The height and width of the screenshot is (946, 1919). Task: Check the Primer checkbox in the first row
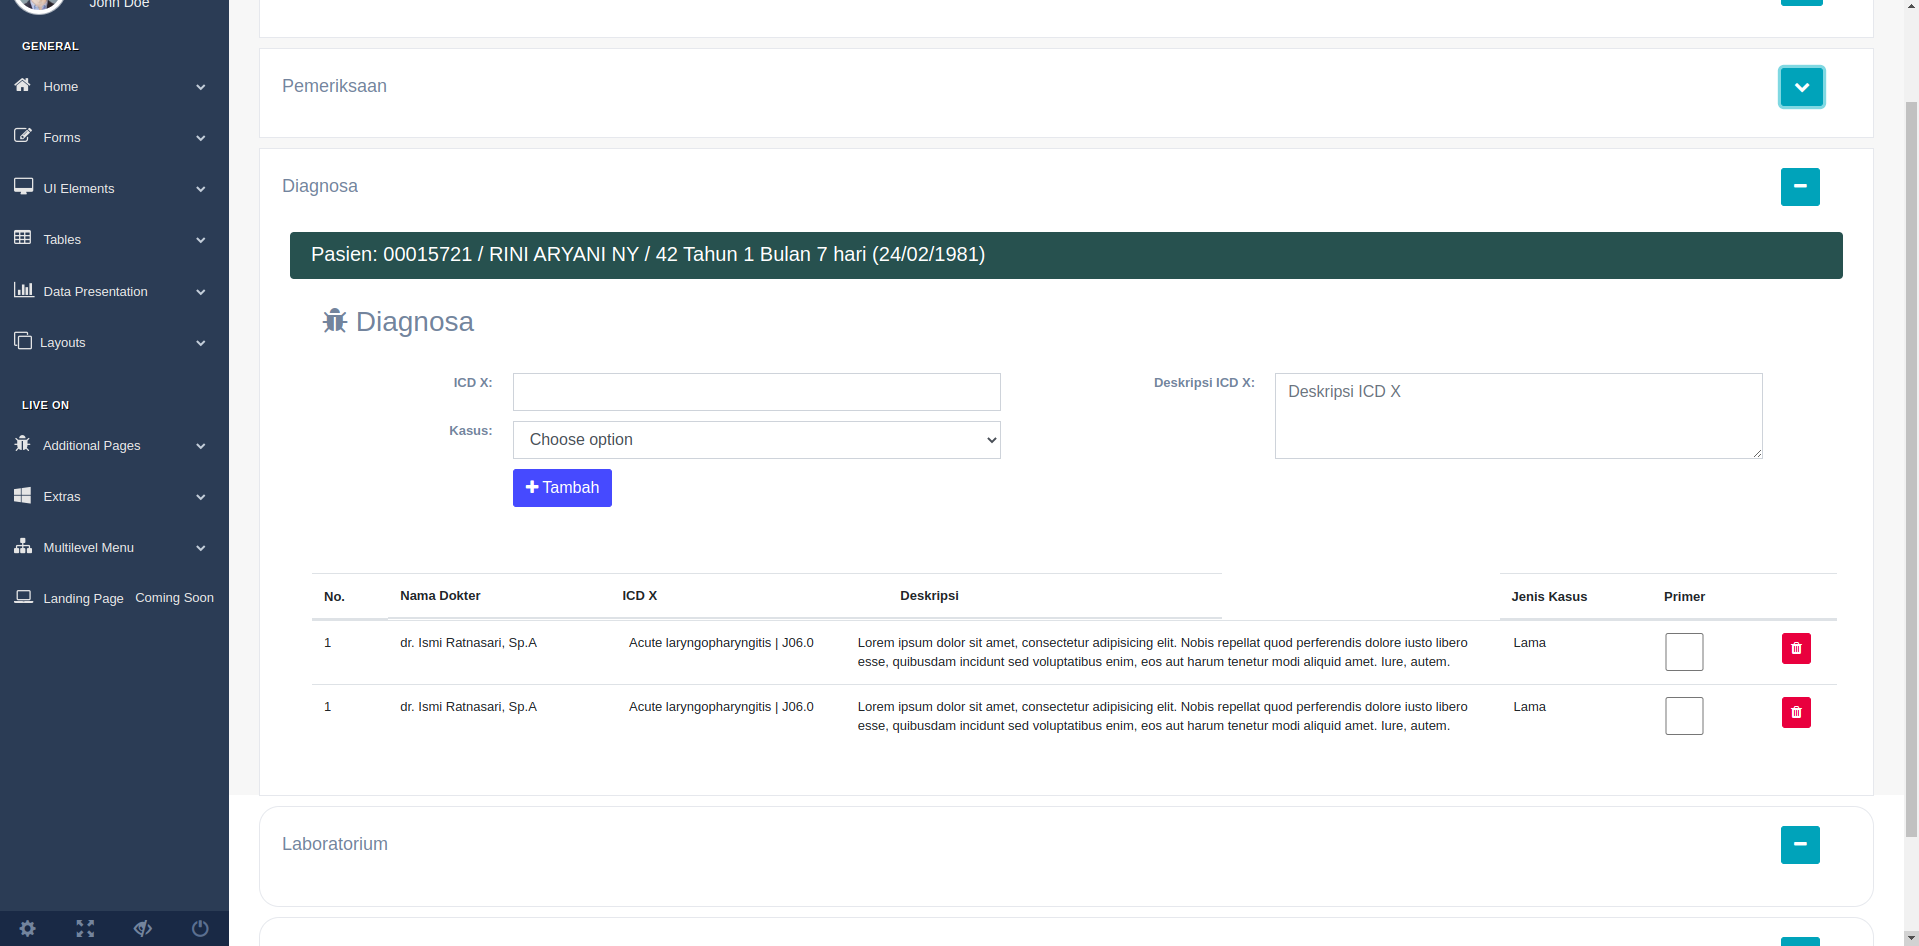click(x=1684, y=651)
